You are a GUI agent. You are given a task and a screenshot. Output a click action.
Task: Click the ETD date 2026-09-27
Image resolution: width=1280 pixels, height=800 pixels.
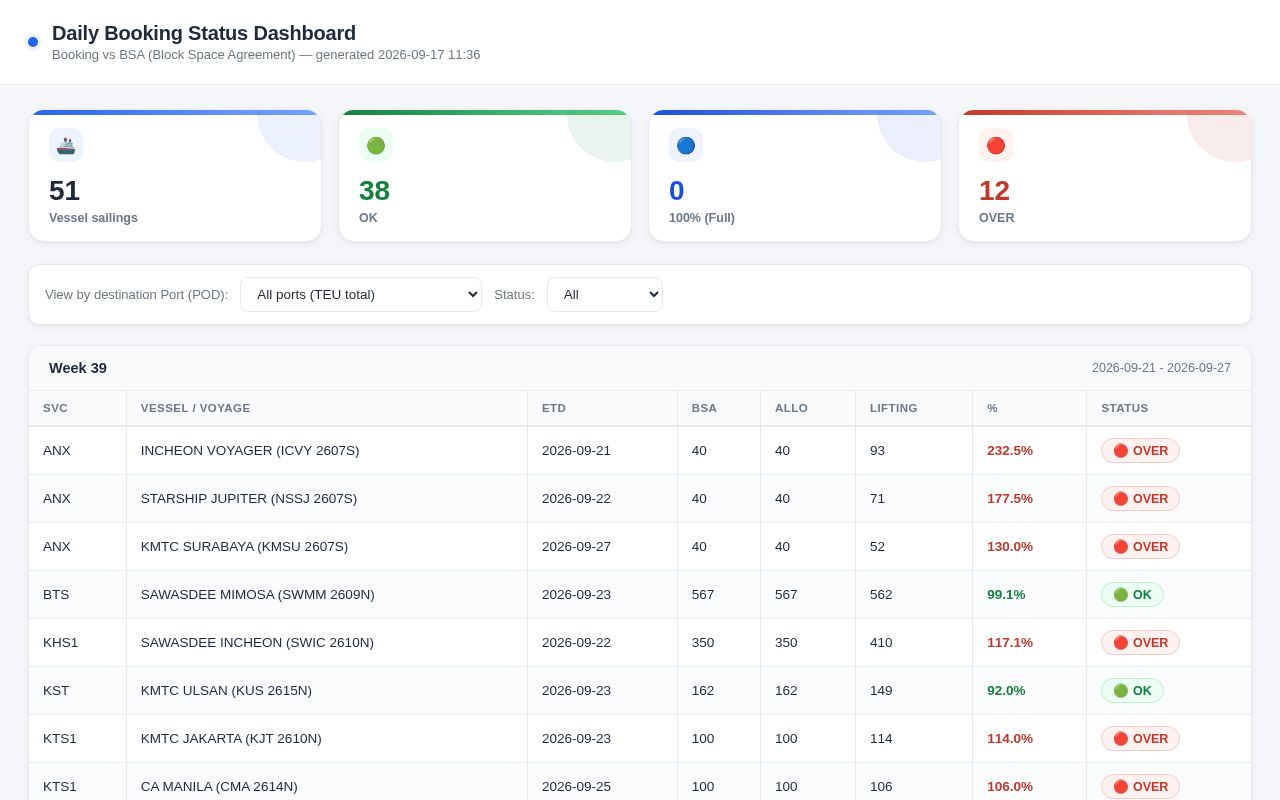point(576,547)
